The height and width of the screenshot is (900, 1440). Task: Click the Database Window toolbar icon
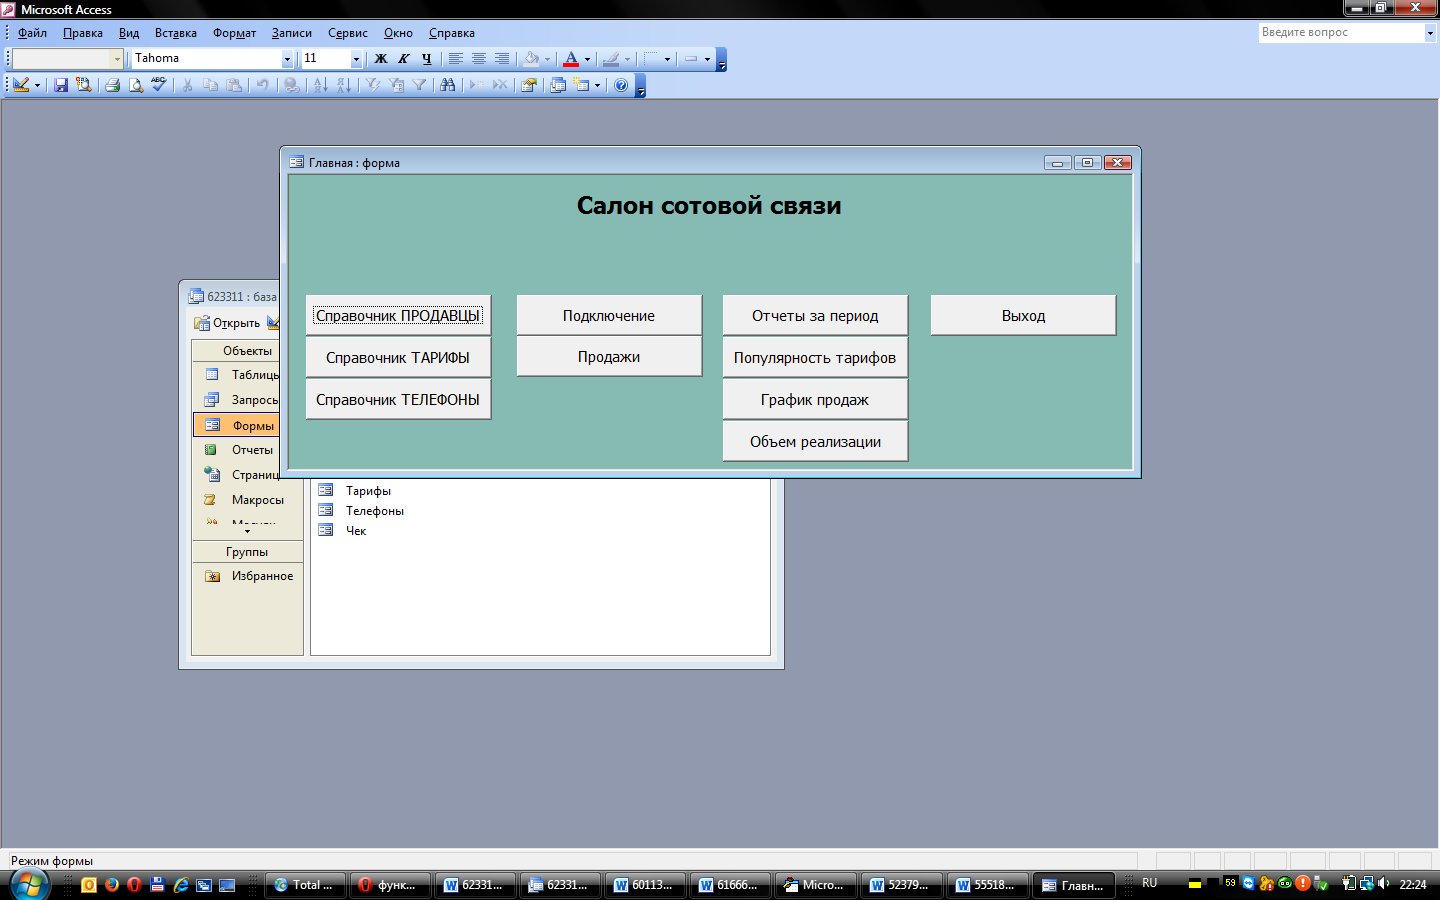558,85
